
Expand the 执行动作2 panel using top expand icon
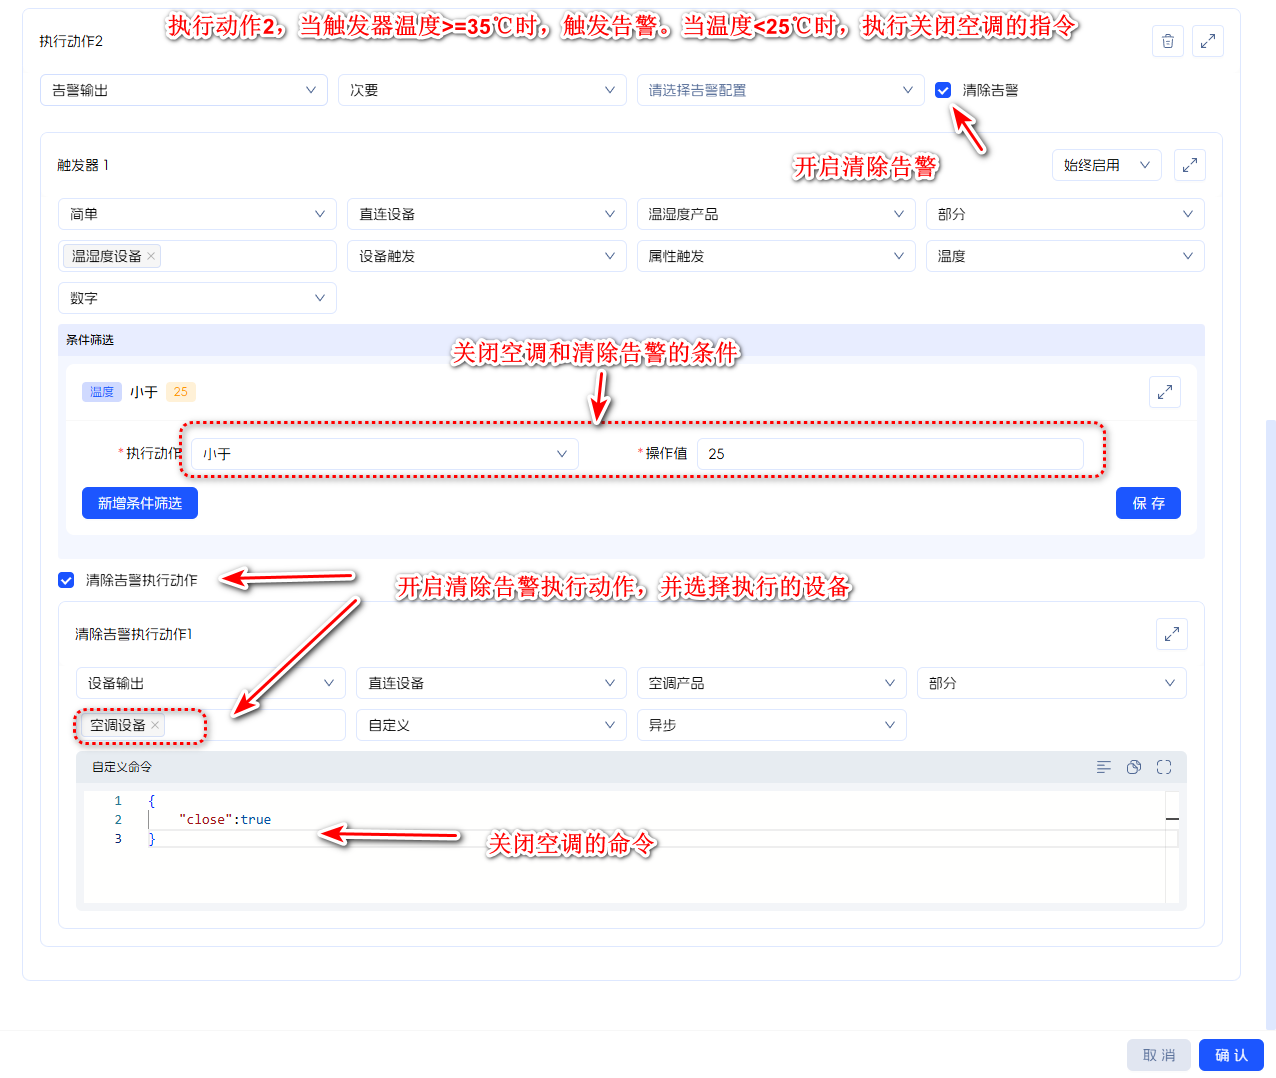[x=1208, y=41]
